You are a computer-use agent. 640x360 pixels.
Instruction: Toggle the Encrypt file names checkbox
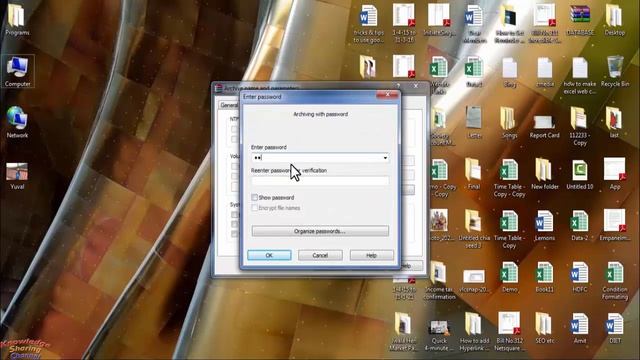pos(254,208)
